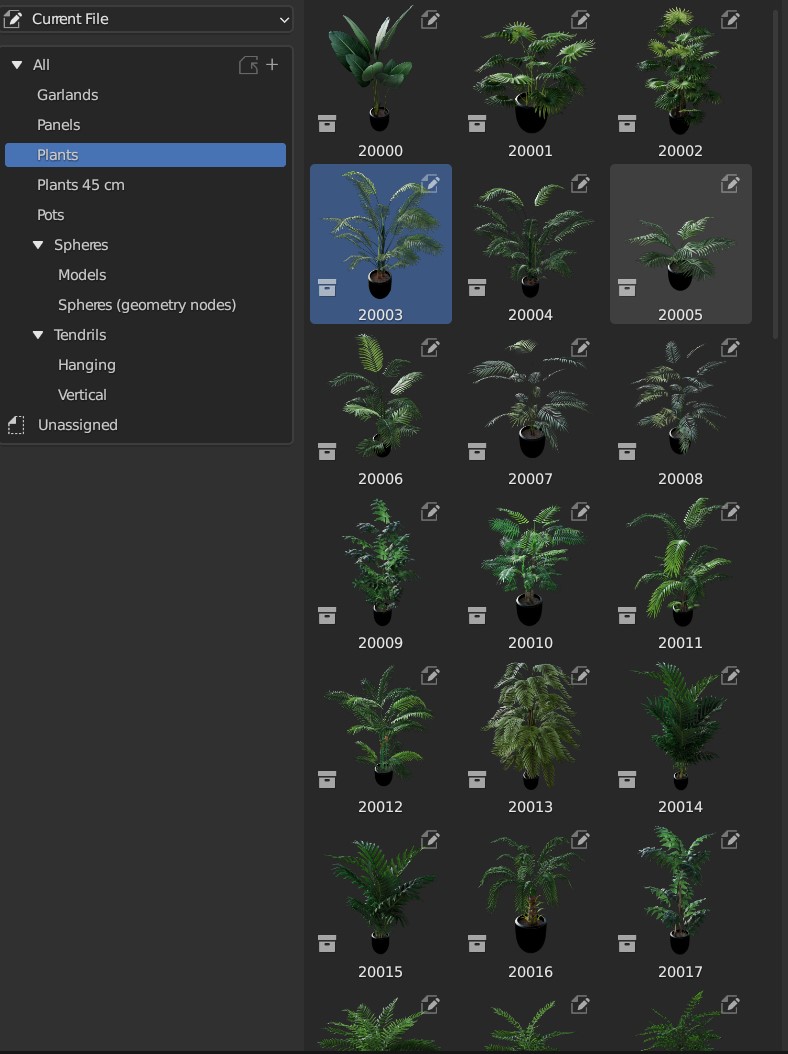Click the edit pencil icon on asset 20016

point(580,840)
